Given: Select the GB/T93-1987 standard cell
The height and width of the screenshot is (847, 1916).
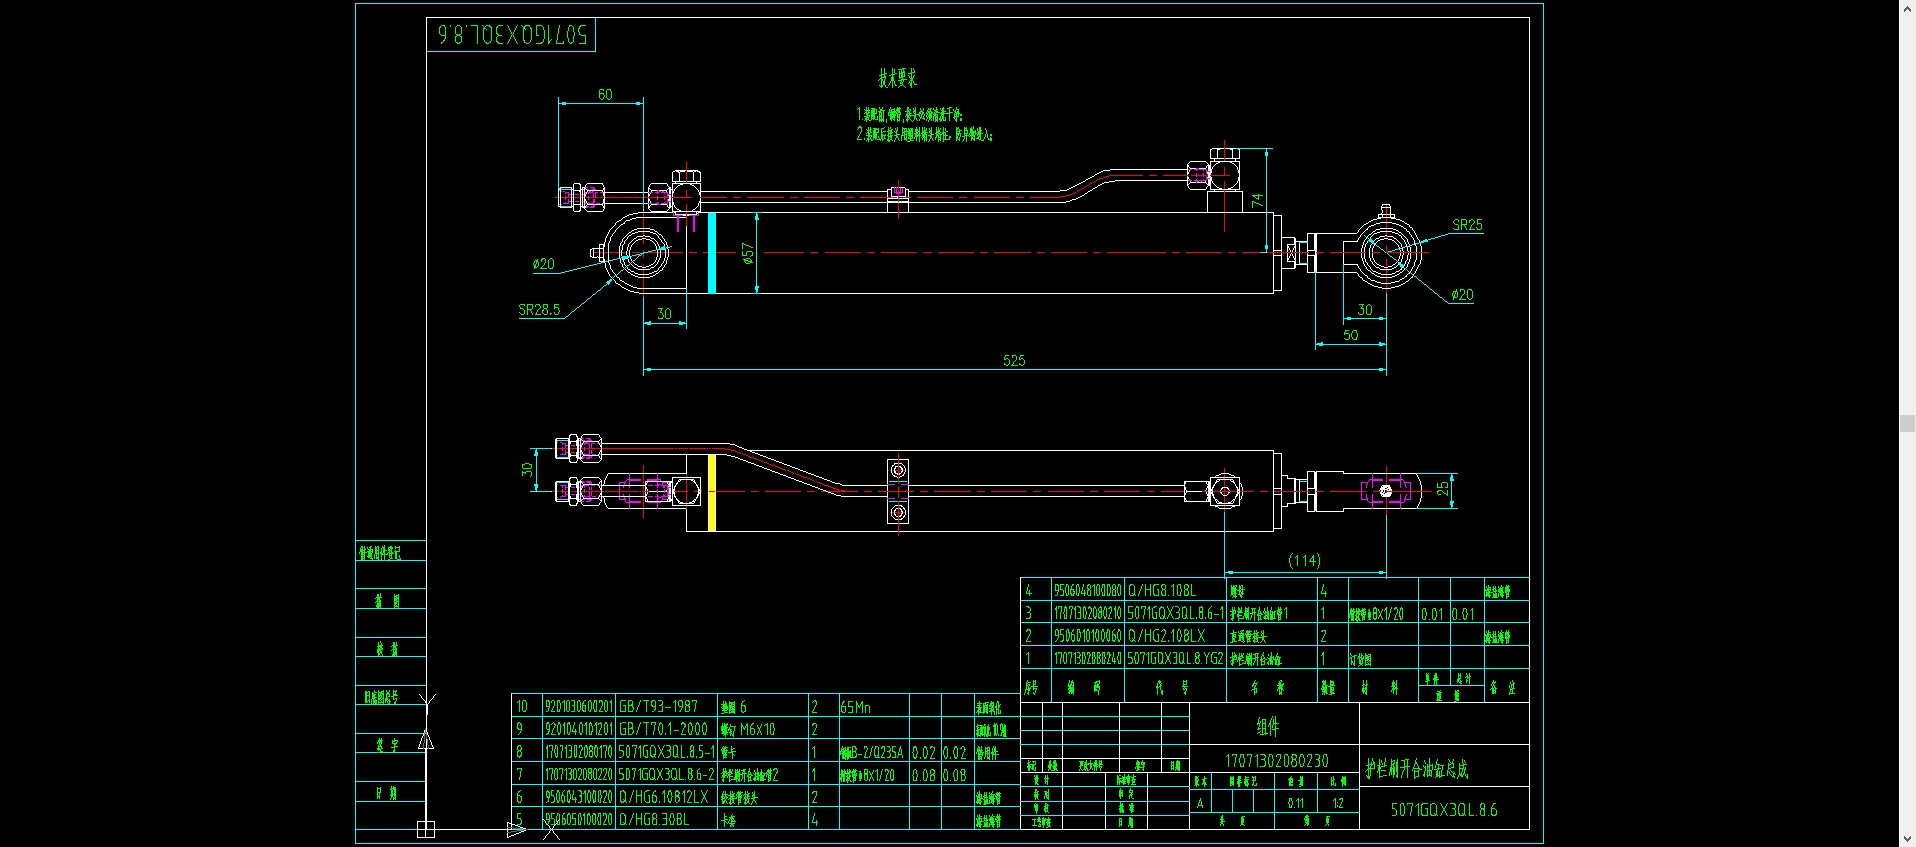Looking at the screenshot, I should [666, 706].
